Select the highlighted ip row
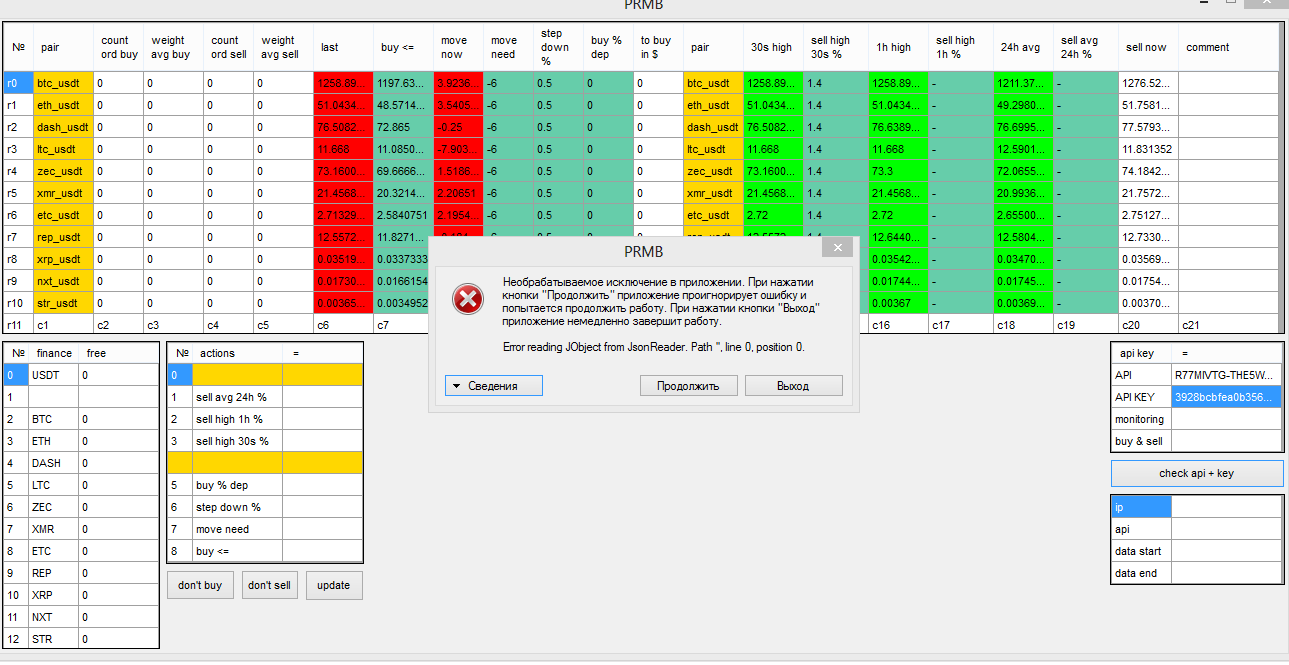This screenshot has width=1289, height=665. coord(1140,507)
